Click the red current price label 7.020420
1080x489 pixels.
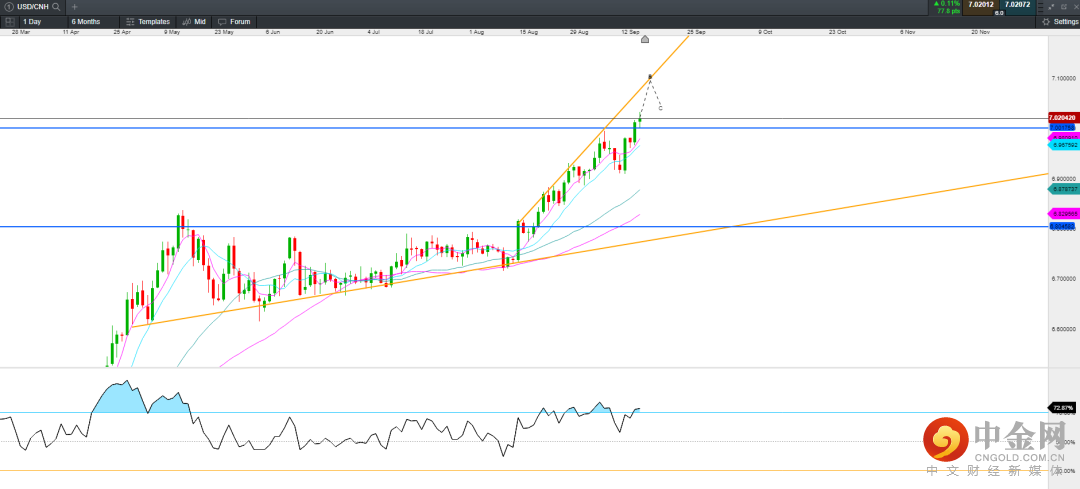pos(1061,118)
